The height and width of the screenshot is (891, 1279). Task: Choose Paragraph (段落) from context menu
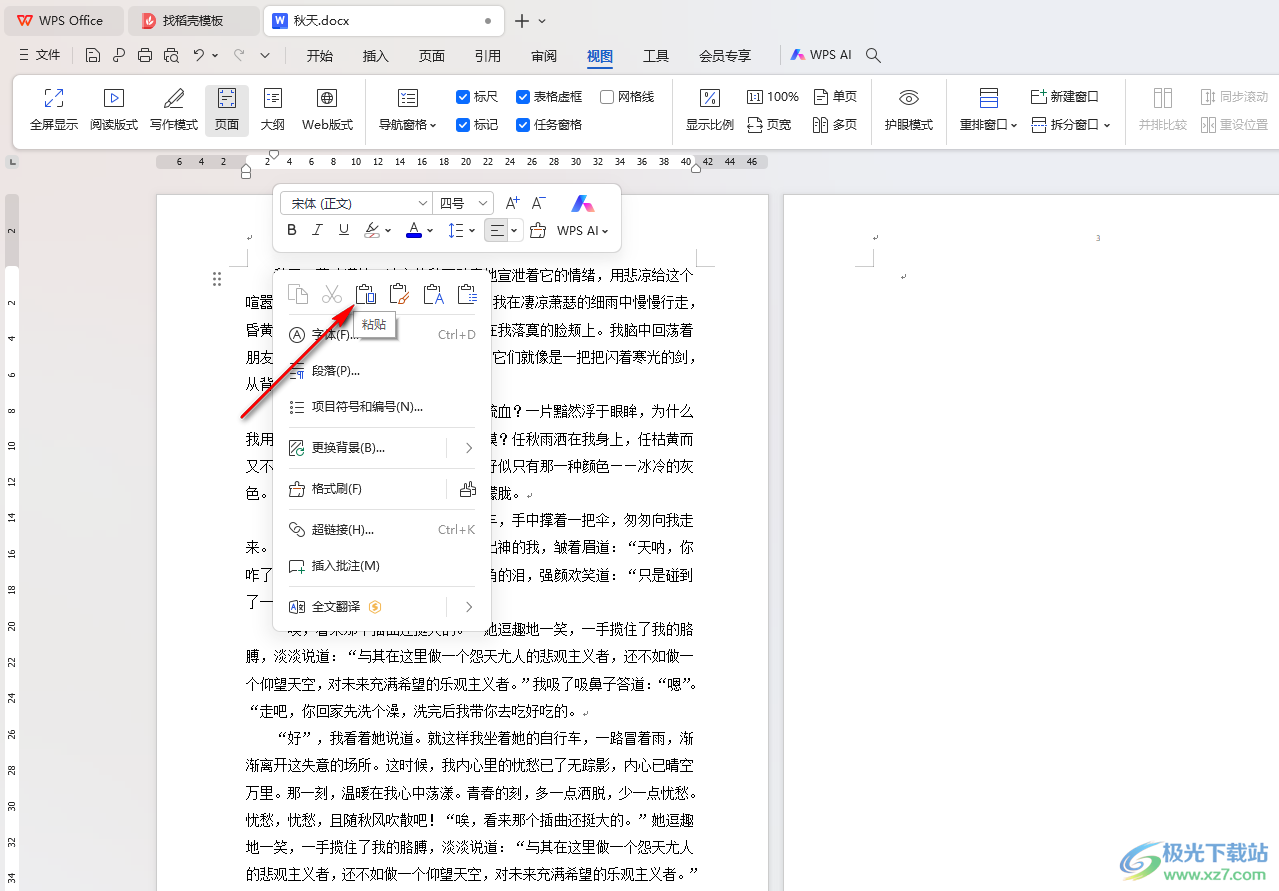(336, 371)
